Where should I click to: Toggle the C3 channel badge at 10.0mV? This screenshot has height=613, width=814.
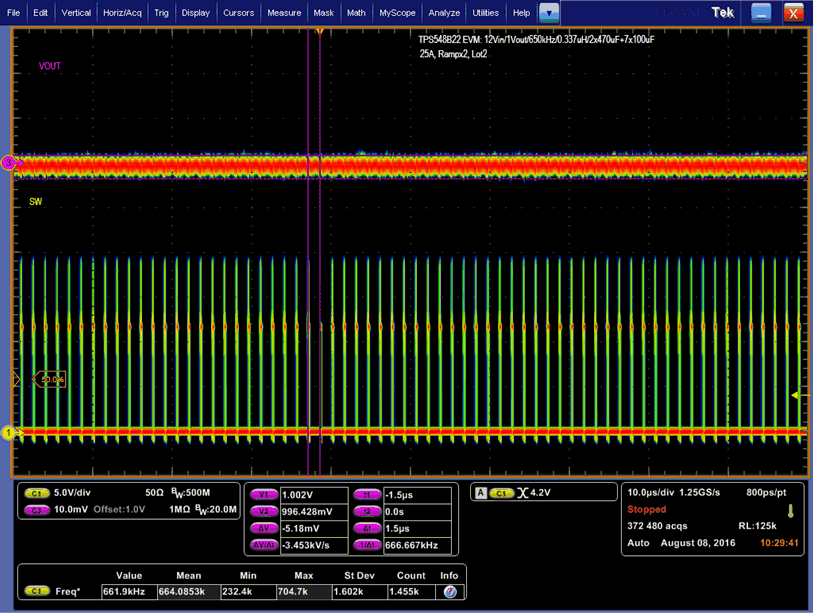37,510
